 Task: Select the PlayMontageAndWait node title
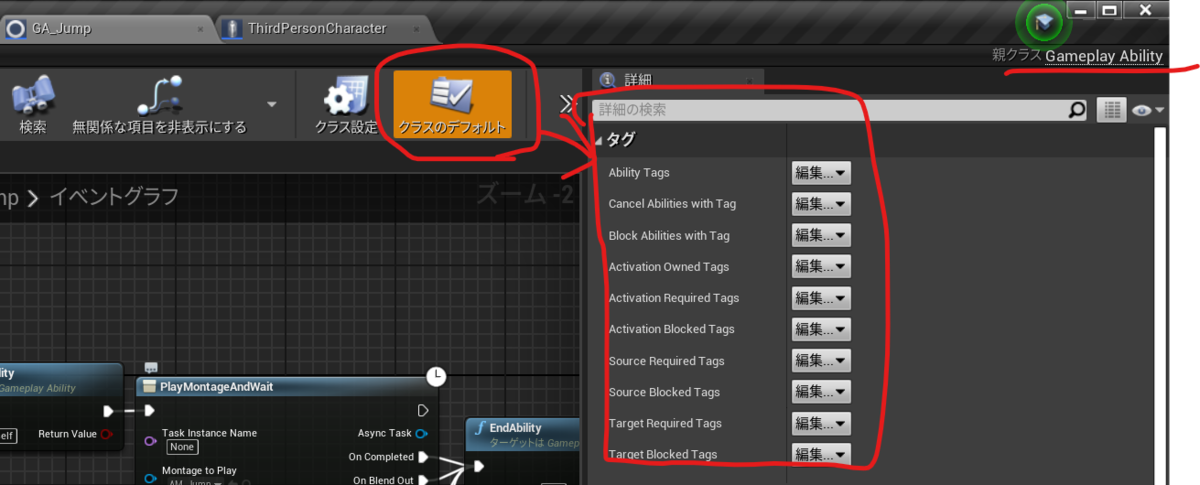pos(216,387)
